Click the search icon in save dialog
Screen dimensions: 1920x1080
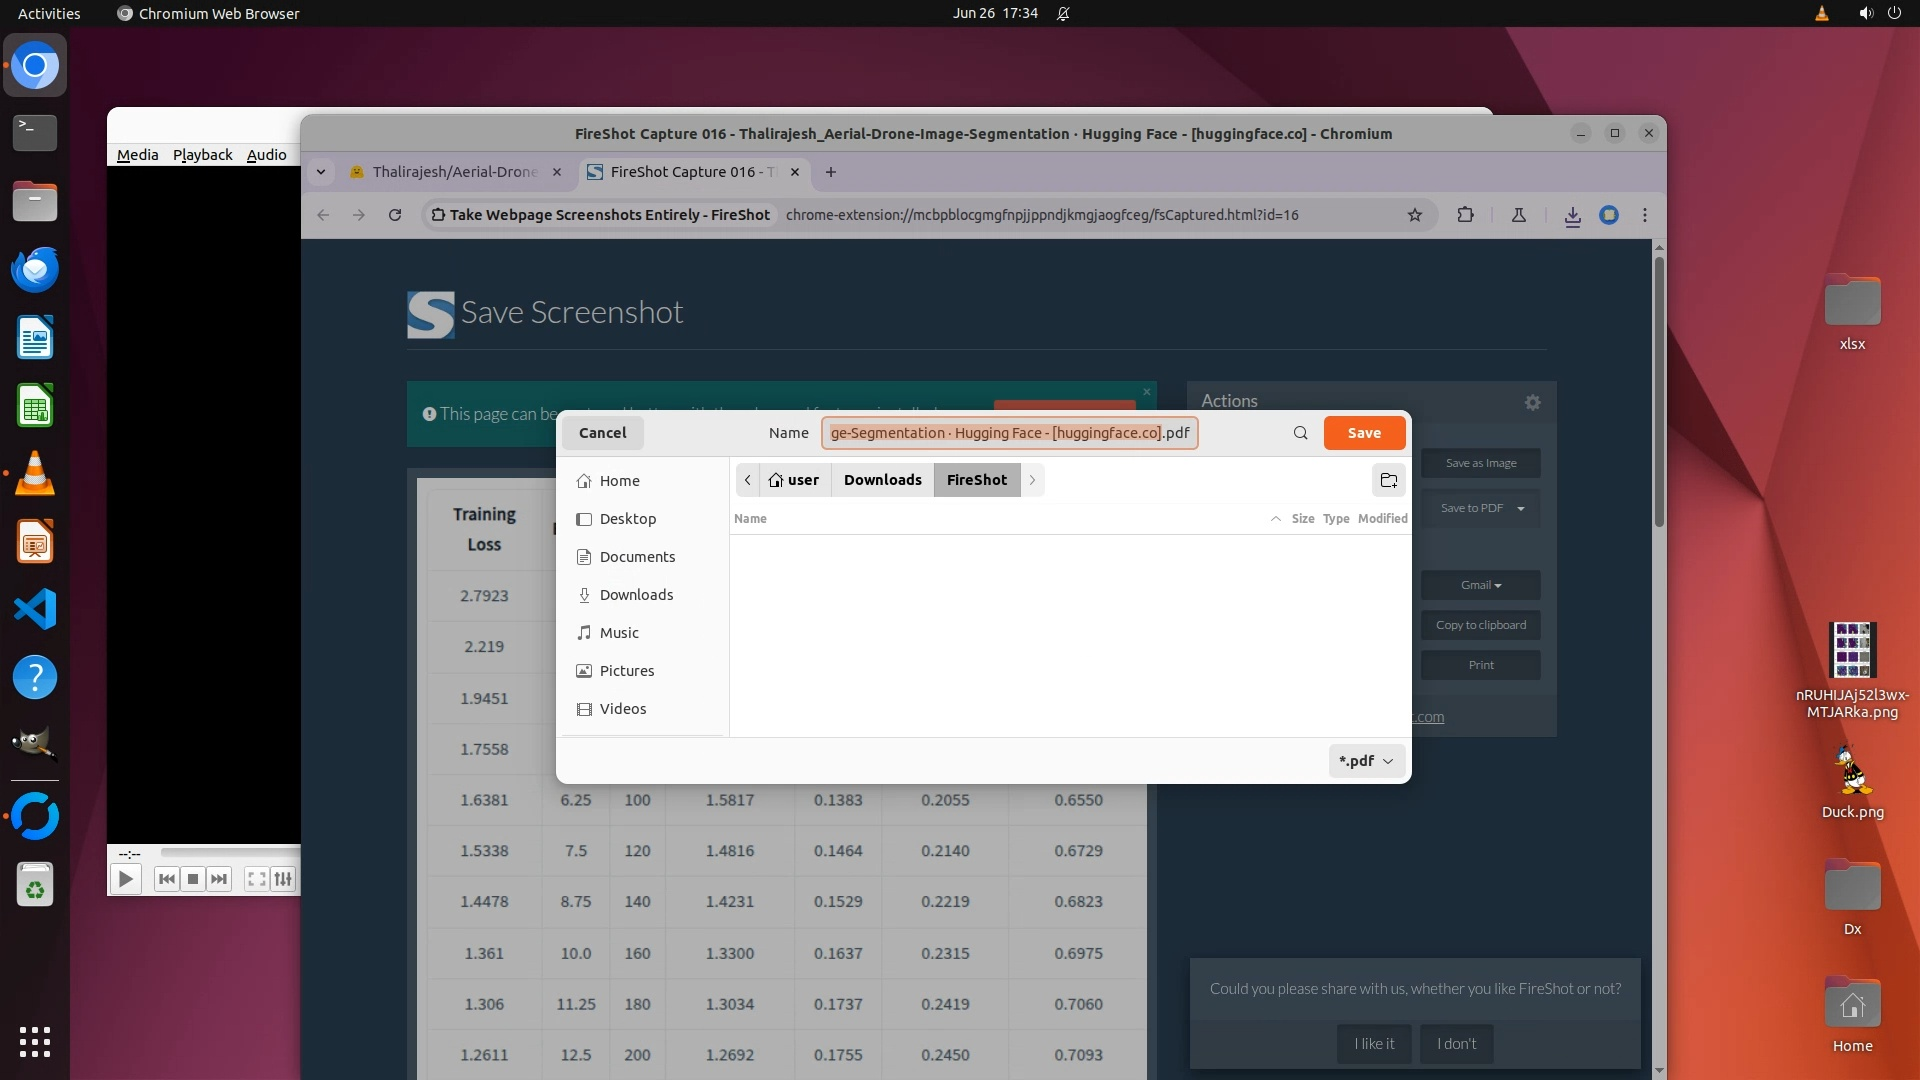pos(1300,433)
